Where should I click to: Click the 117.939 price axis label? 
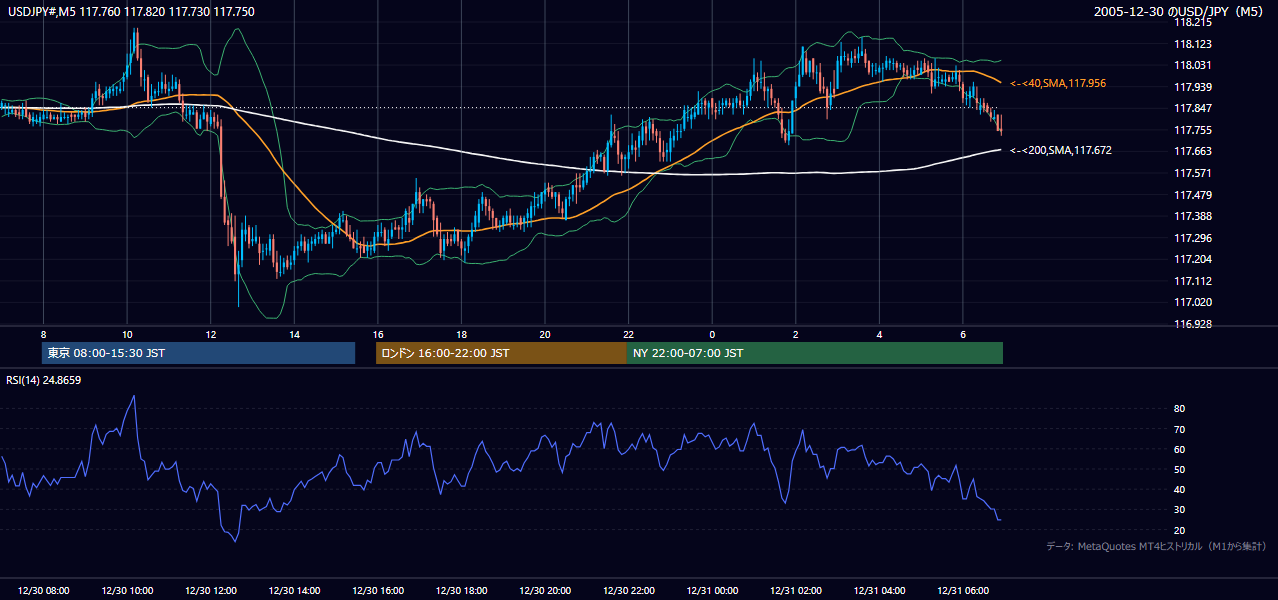[1192, 87]
